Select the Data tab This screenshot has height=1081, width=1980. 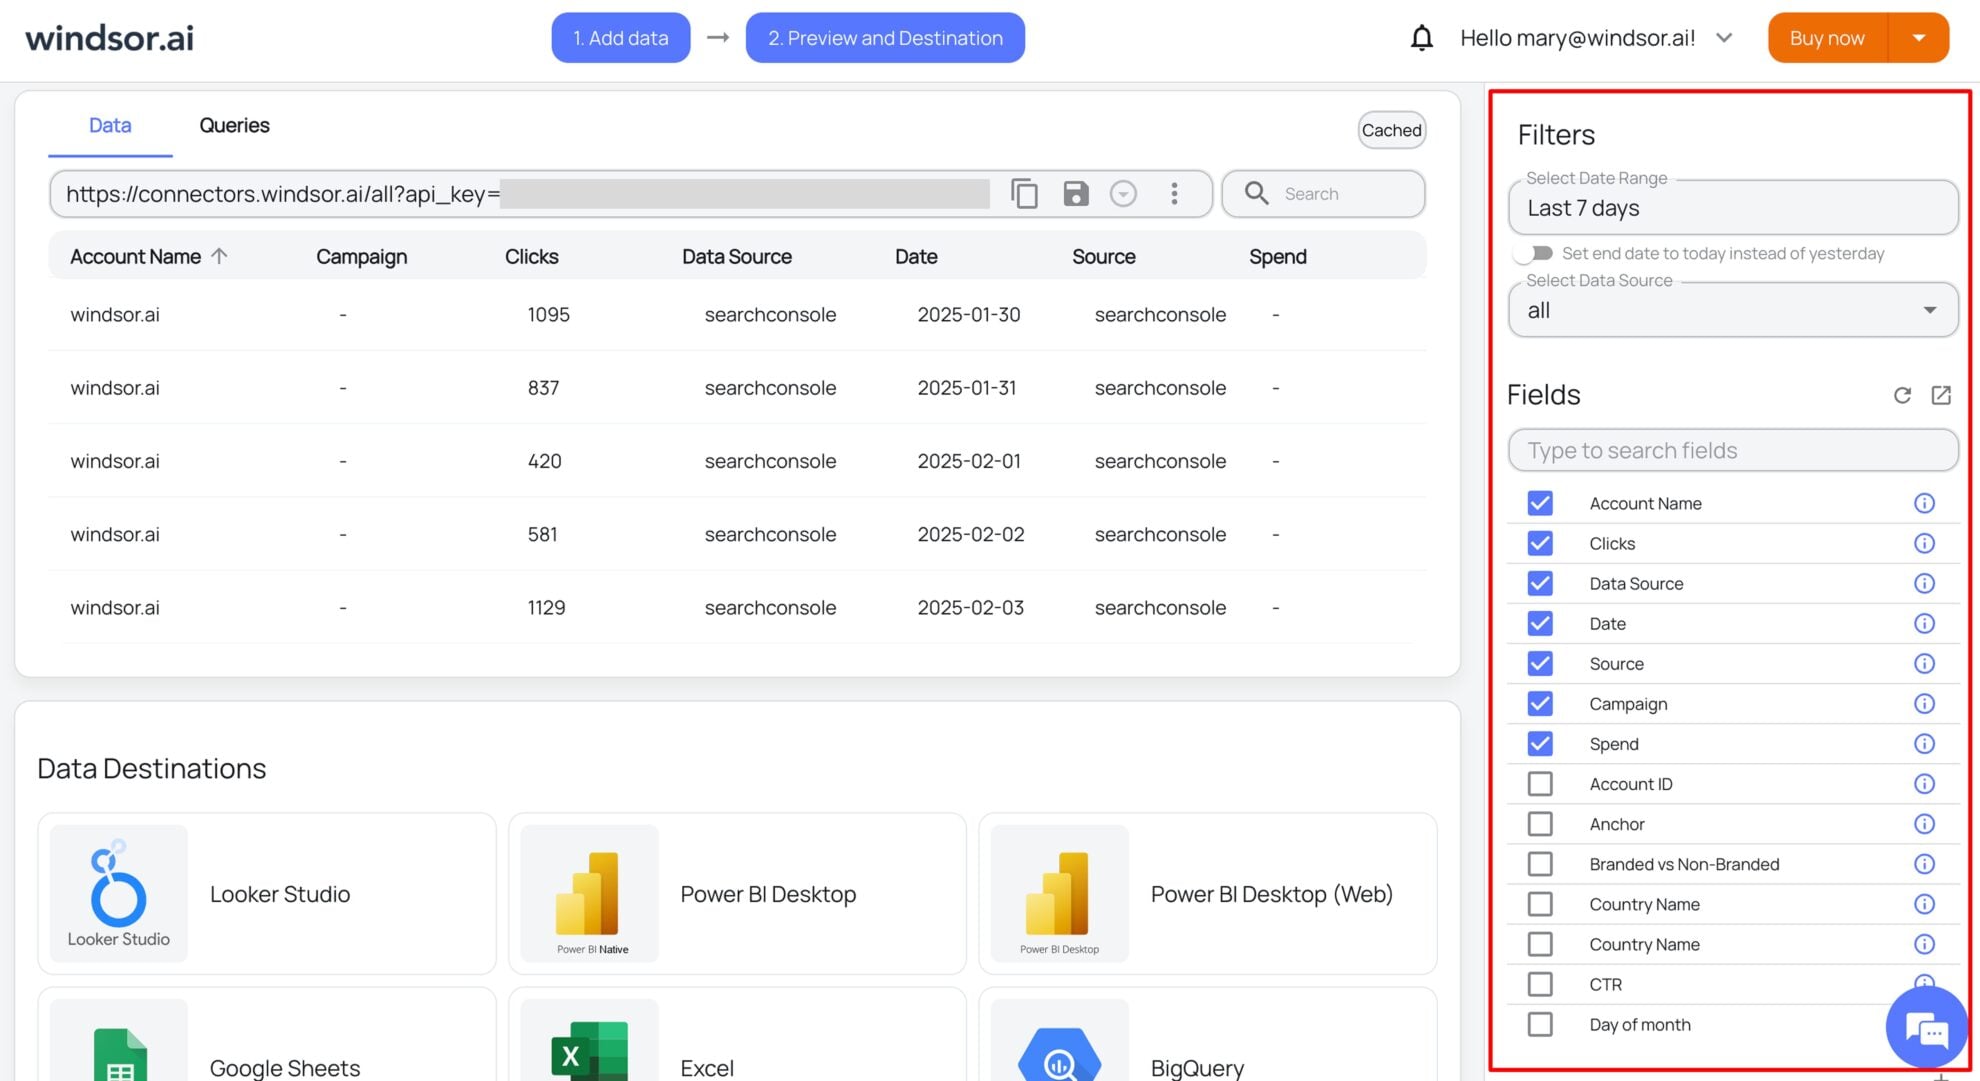(x=109, y=125)
